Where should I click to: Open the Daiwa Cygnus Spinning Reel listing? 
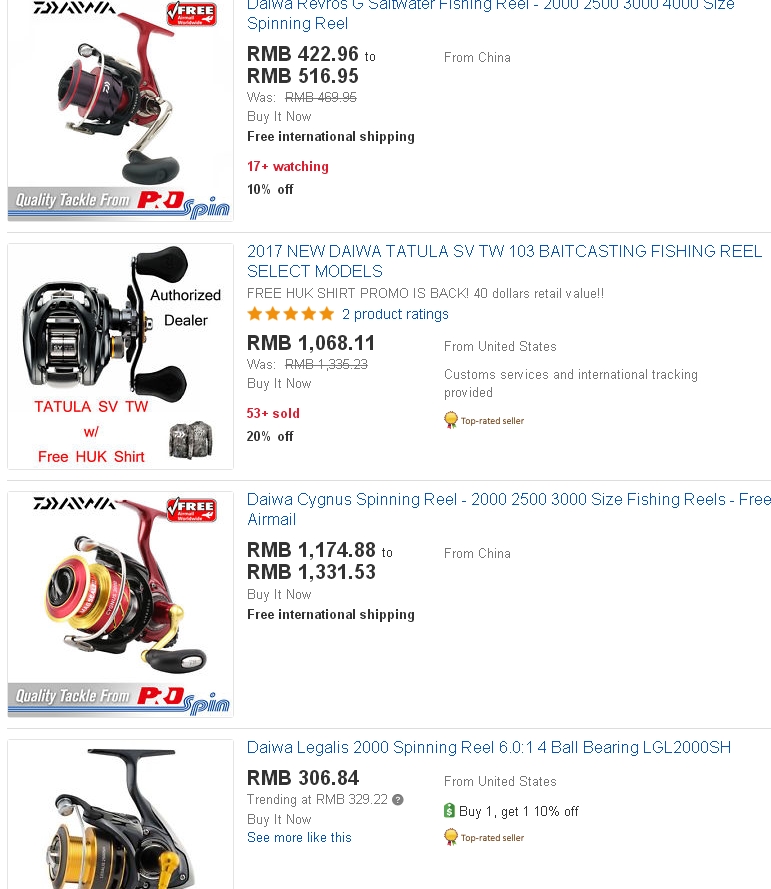coord(509,509)
